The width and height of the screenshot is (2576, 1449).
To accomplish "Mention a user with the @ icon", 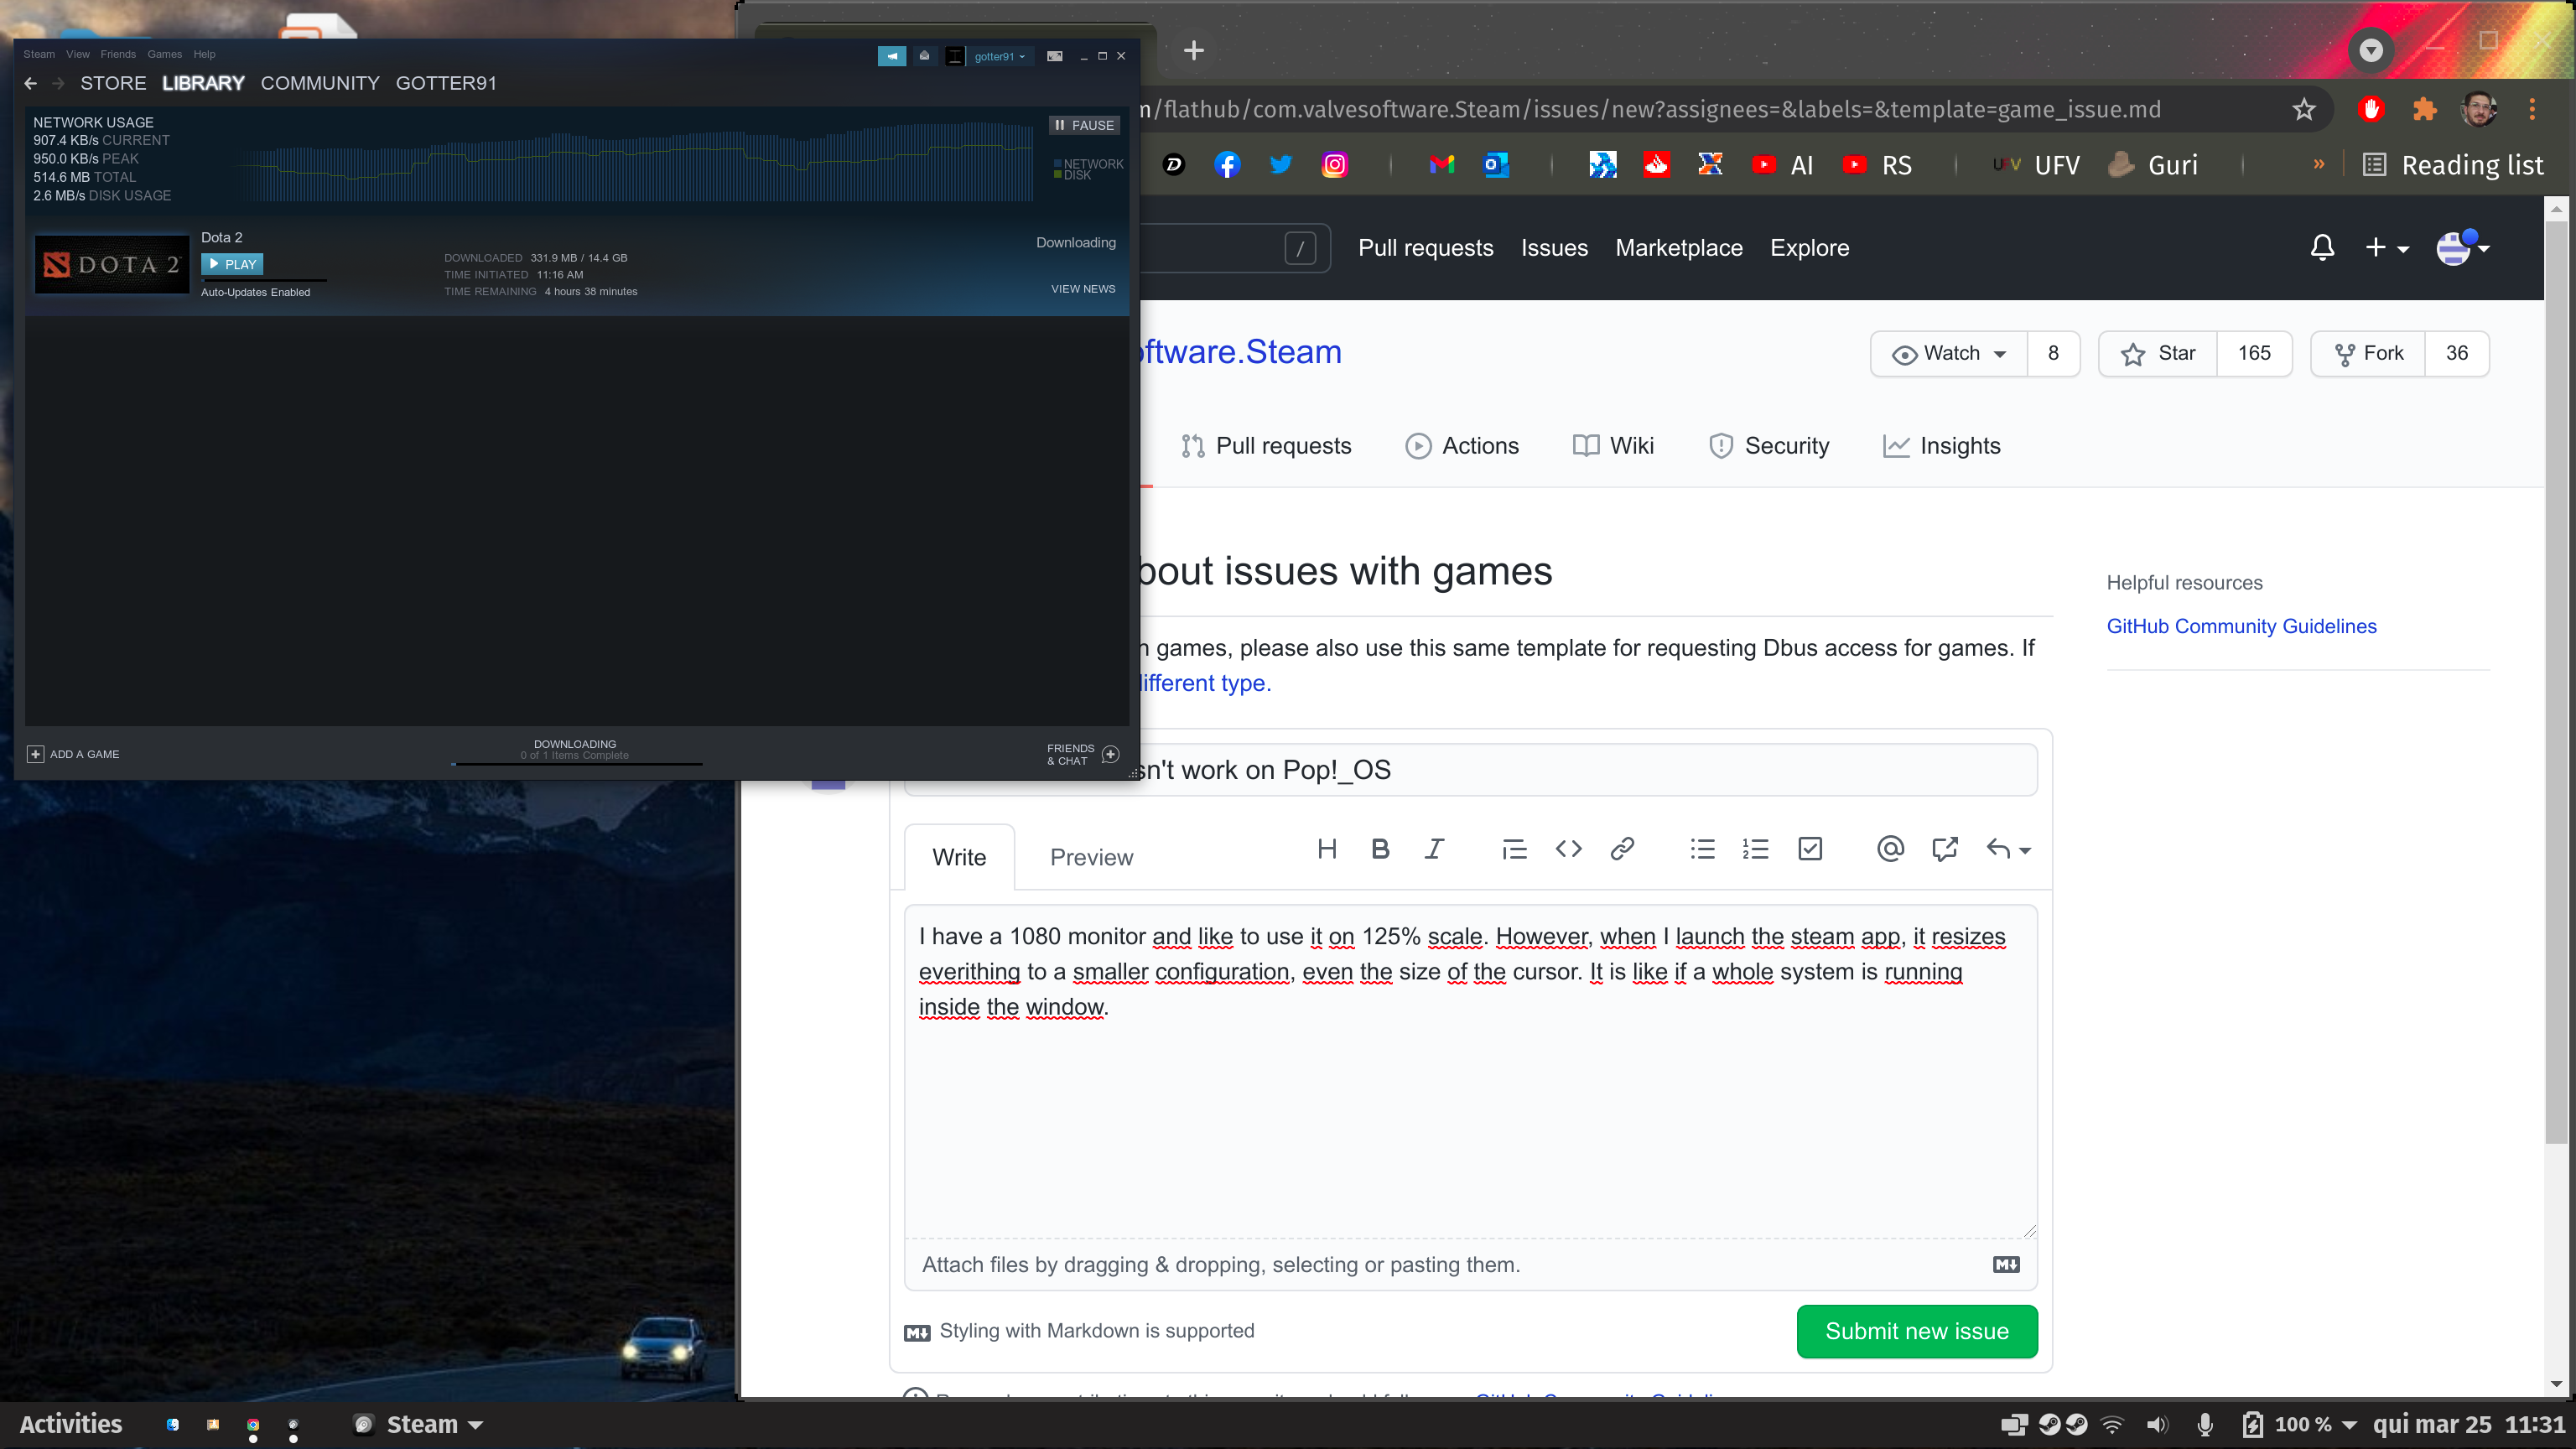I will click(1890, 849).
